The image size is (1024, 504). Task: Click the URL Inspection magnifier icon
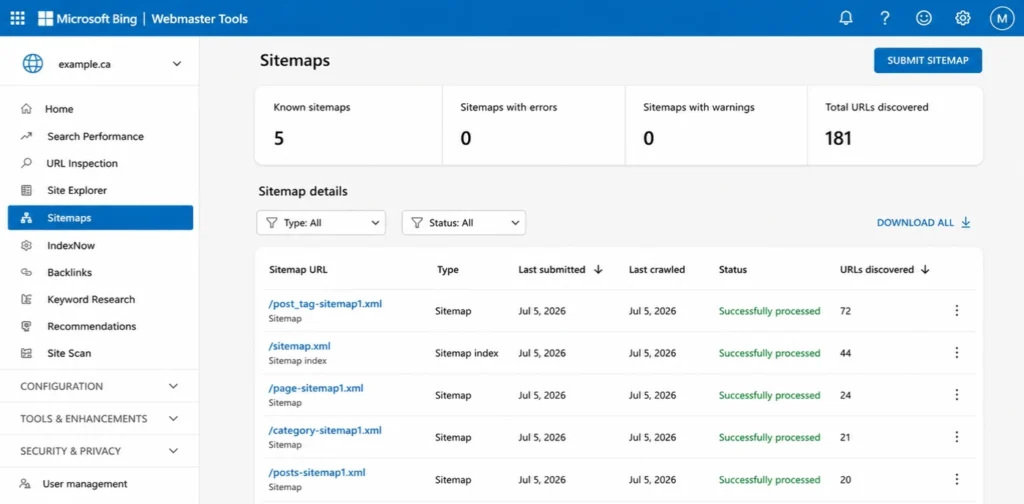[26, 163]
